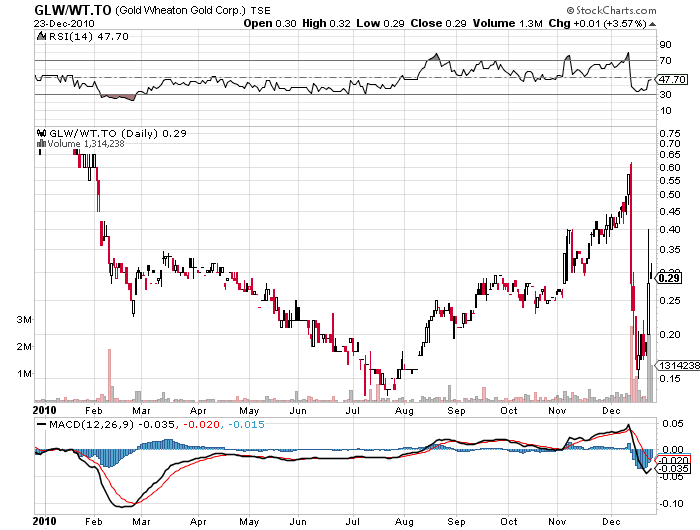
Task: Click the 1314238 volume tag on right axis
Action: (x=679, y=365)
